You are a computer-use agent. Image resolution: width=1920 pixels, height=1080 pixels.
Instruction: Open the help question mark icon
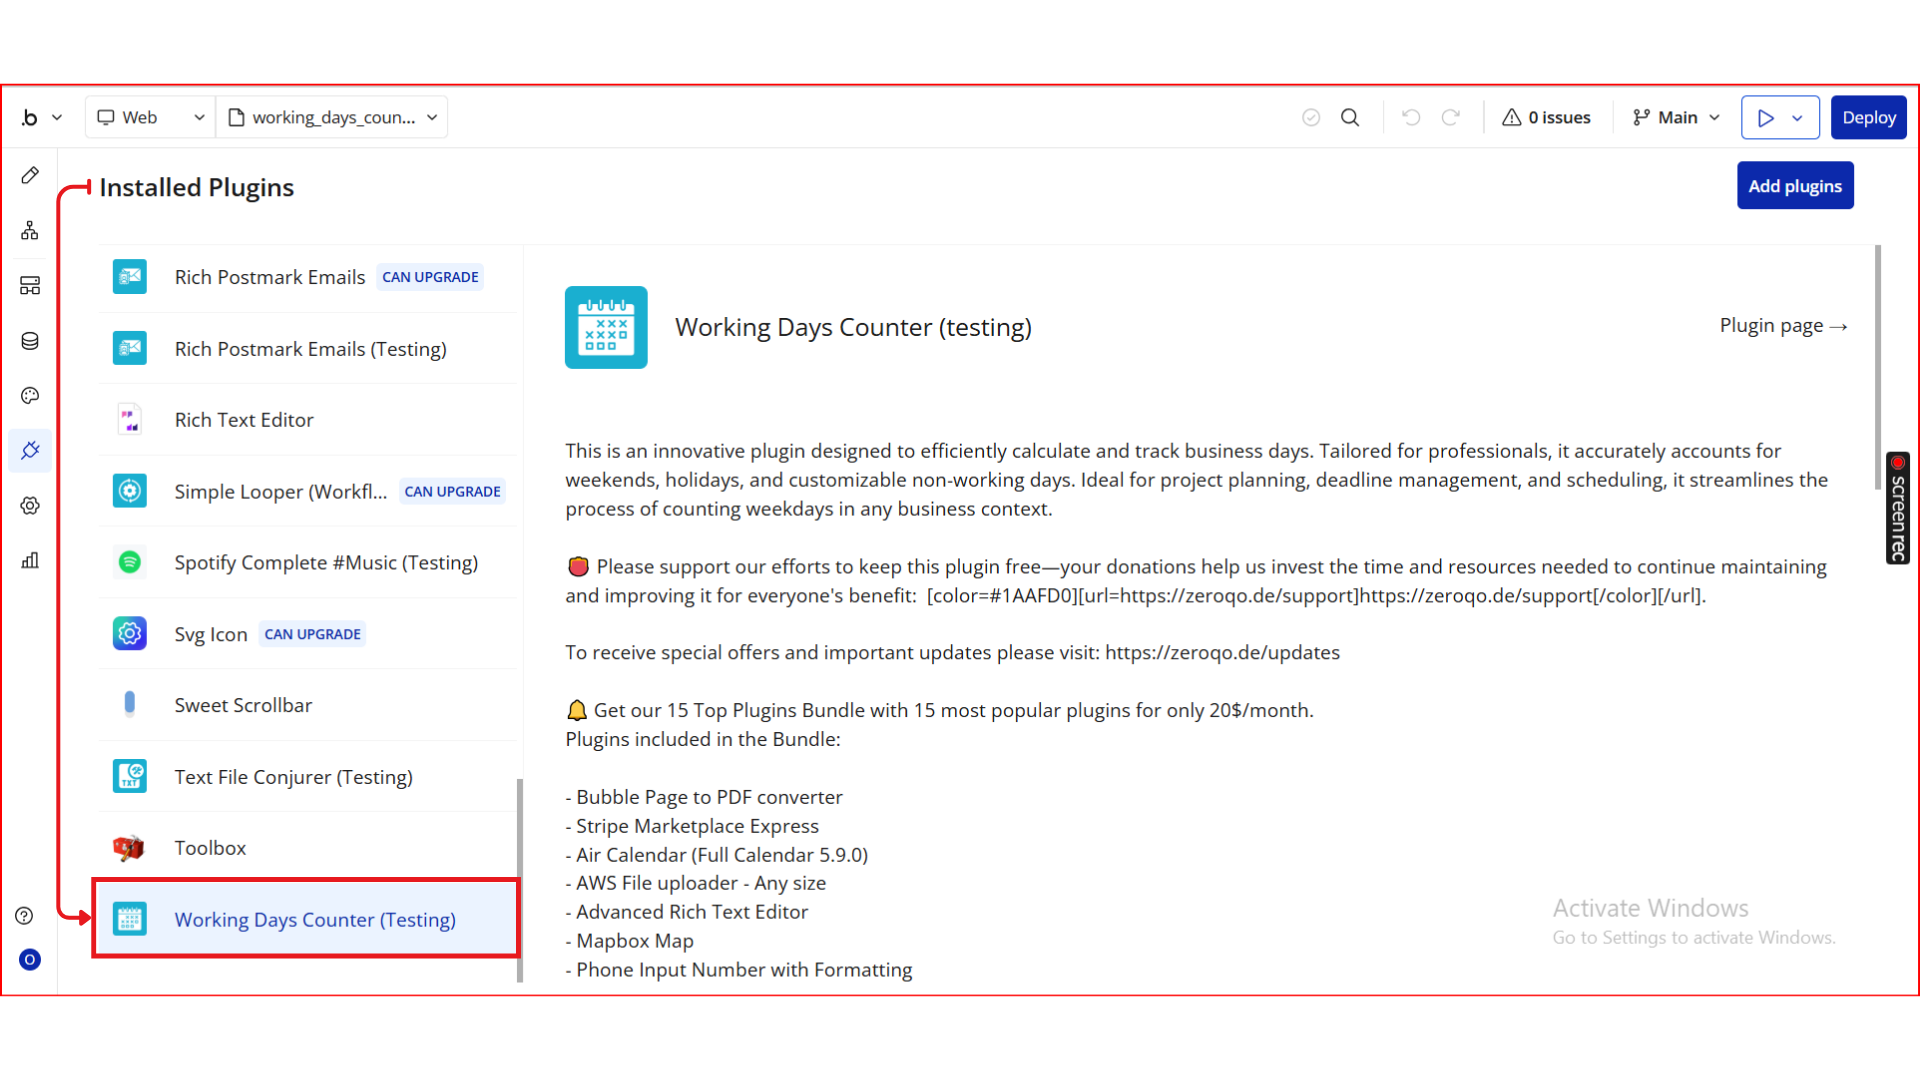[25, 916]
